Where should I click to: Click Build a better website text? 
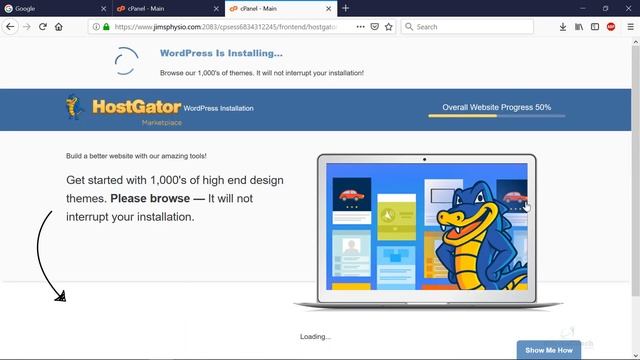(136, 156)
